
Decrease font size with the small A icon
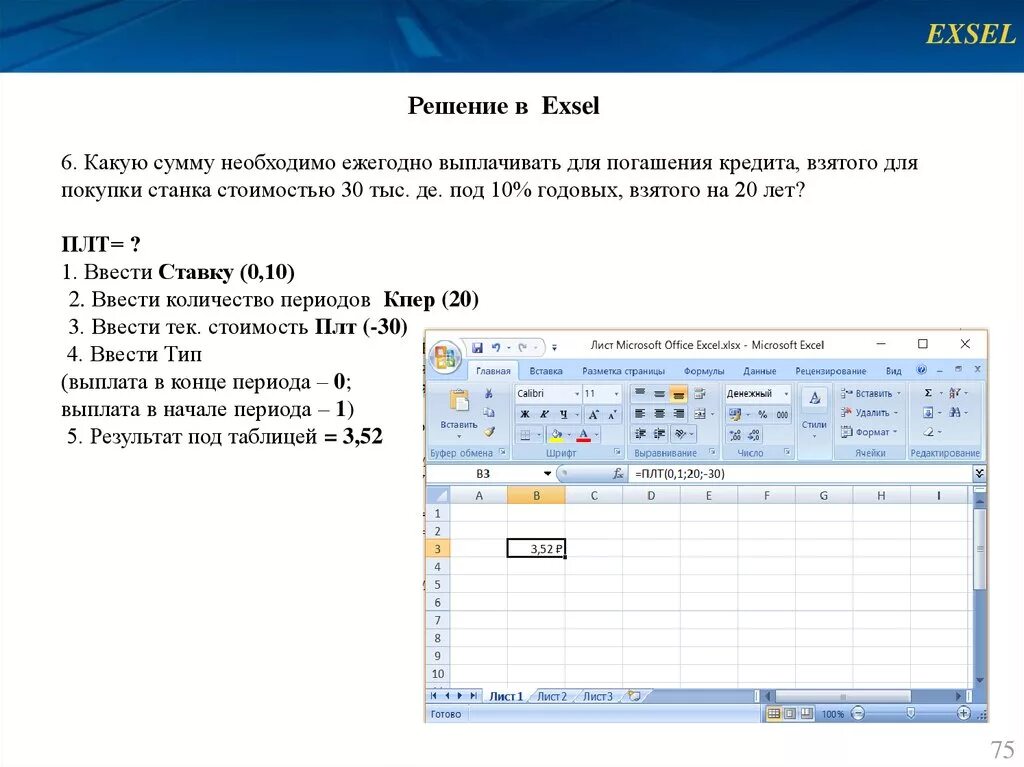tap(612, 414)
